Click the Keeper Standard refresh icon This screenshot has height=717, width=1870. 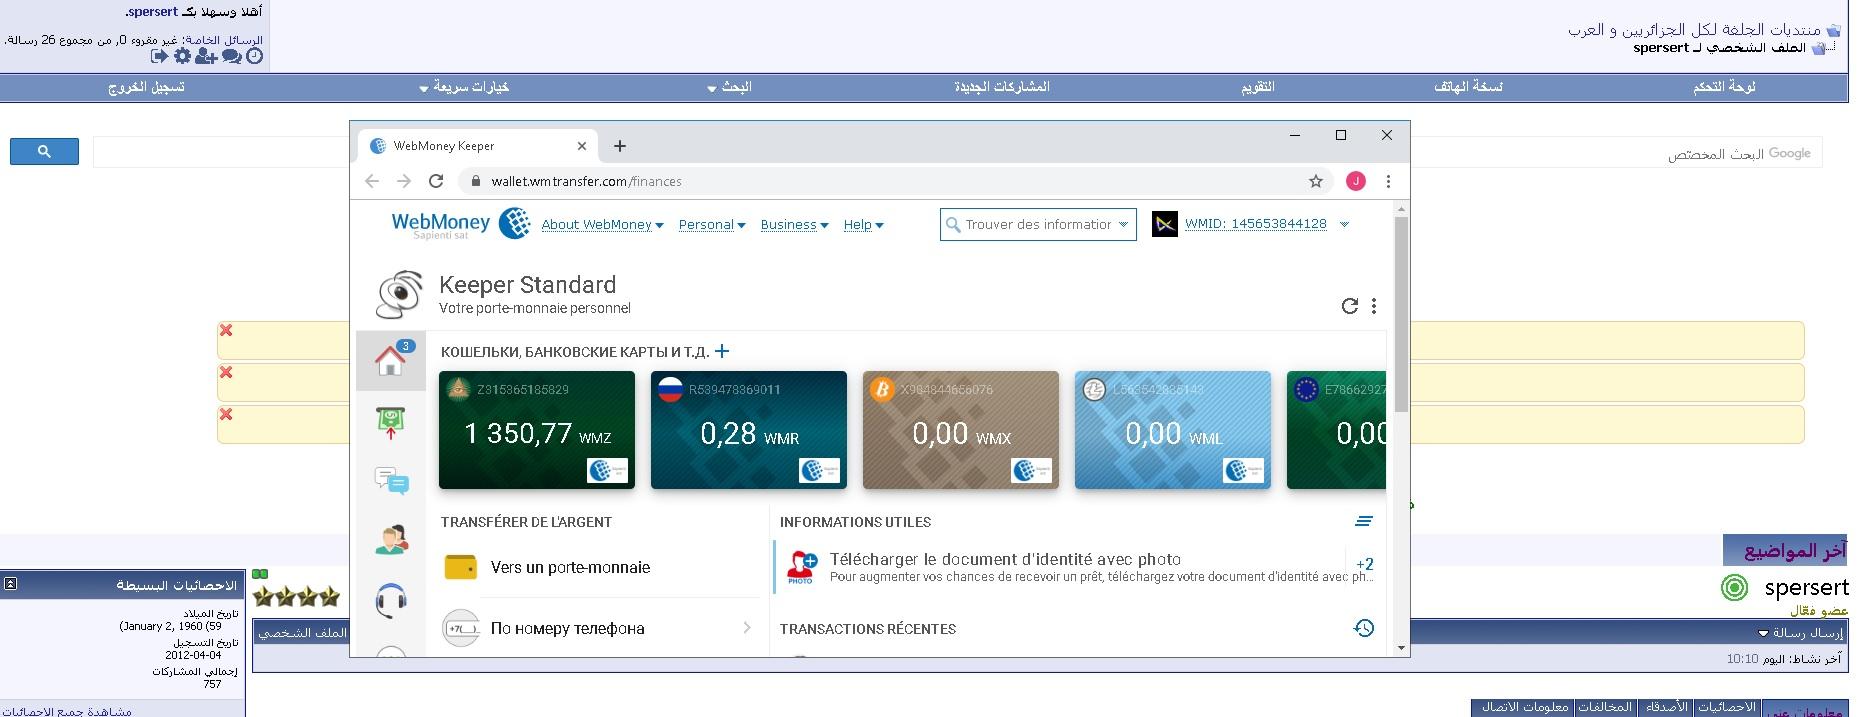tap(1349, 306)
